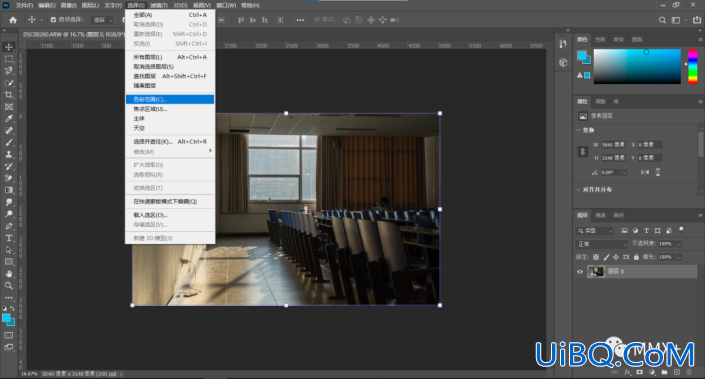Select the Rectangle shape tool
705x379 pixels.
coord(9,262)
